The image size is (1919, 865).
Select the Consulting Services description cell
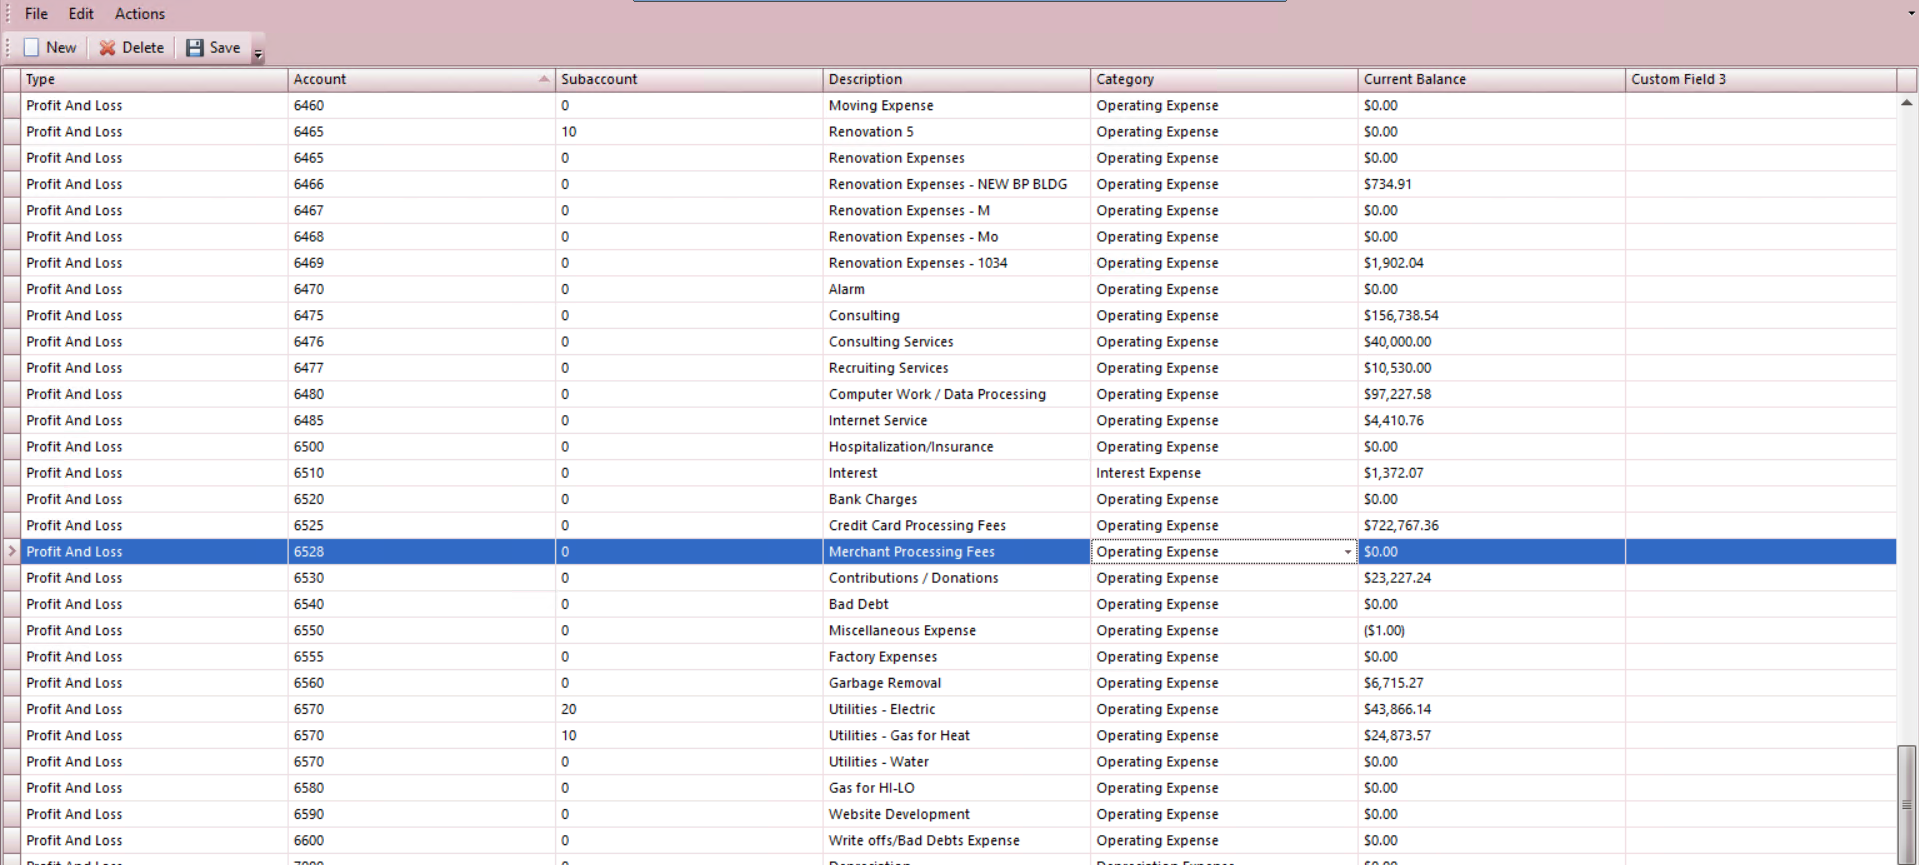pyautogui.click(x=891, y=342)
